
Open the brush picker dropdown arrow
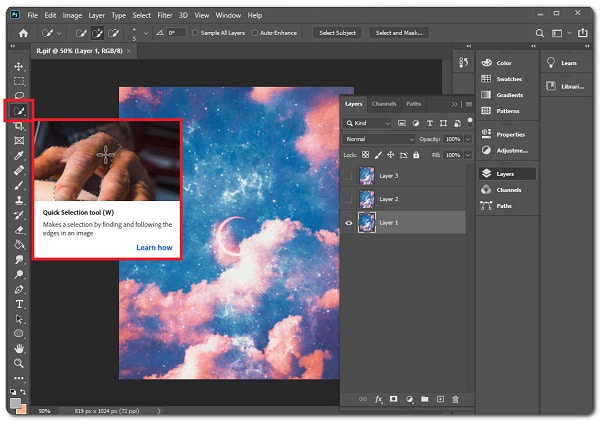pyautogui.click(x=146, y=33)
